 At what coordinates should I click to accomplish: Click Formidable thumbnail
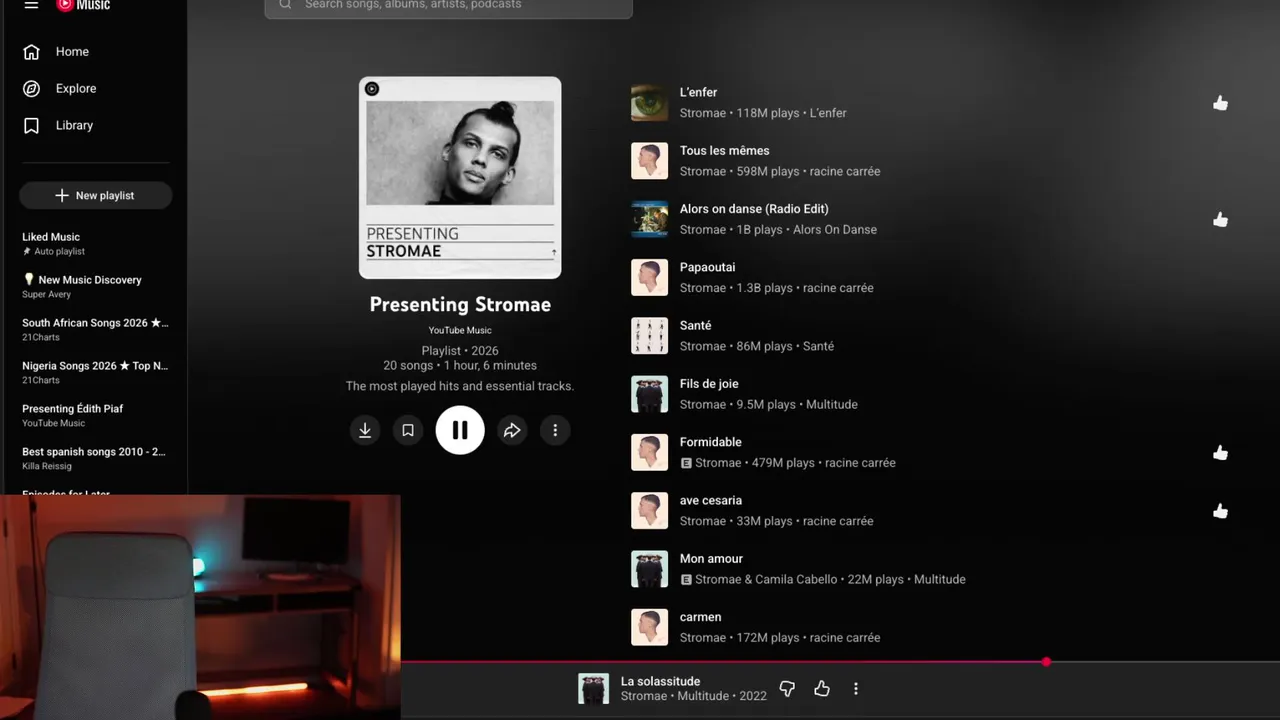649,453
